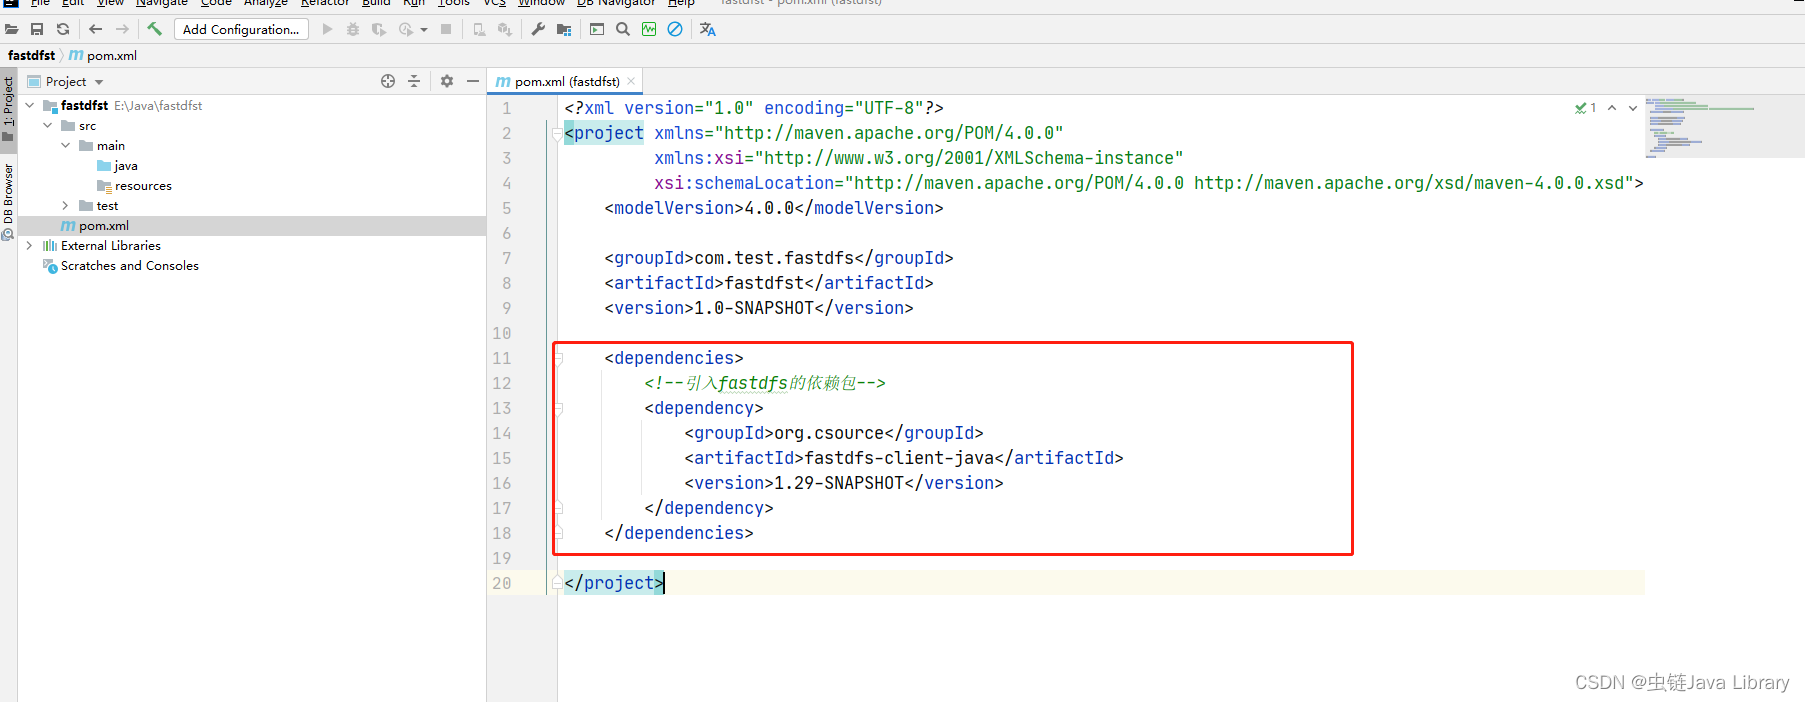This screenshot has width=1805, height=702.
Task: Expand the test folder node
Action: [66, 205]
